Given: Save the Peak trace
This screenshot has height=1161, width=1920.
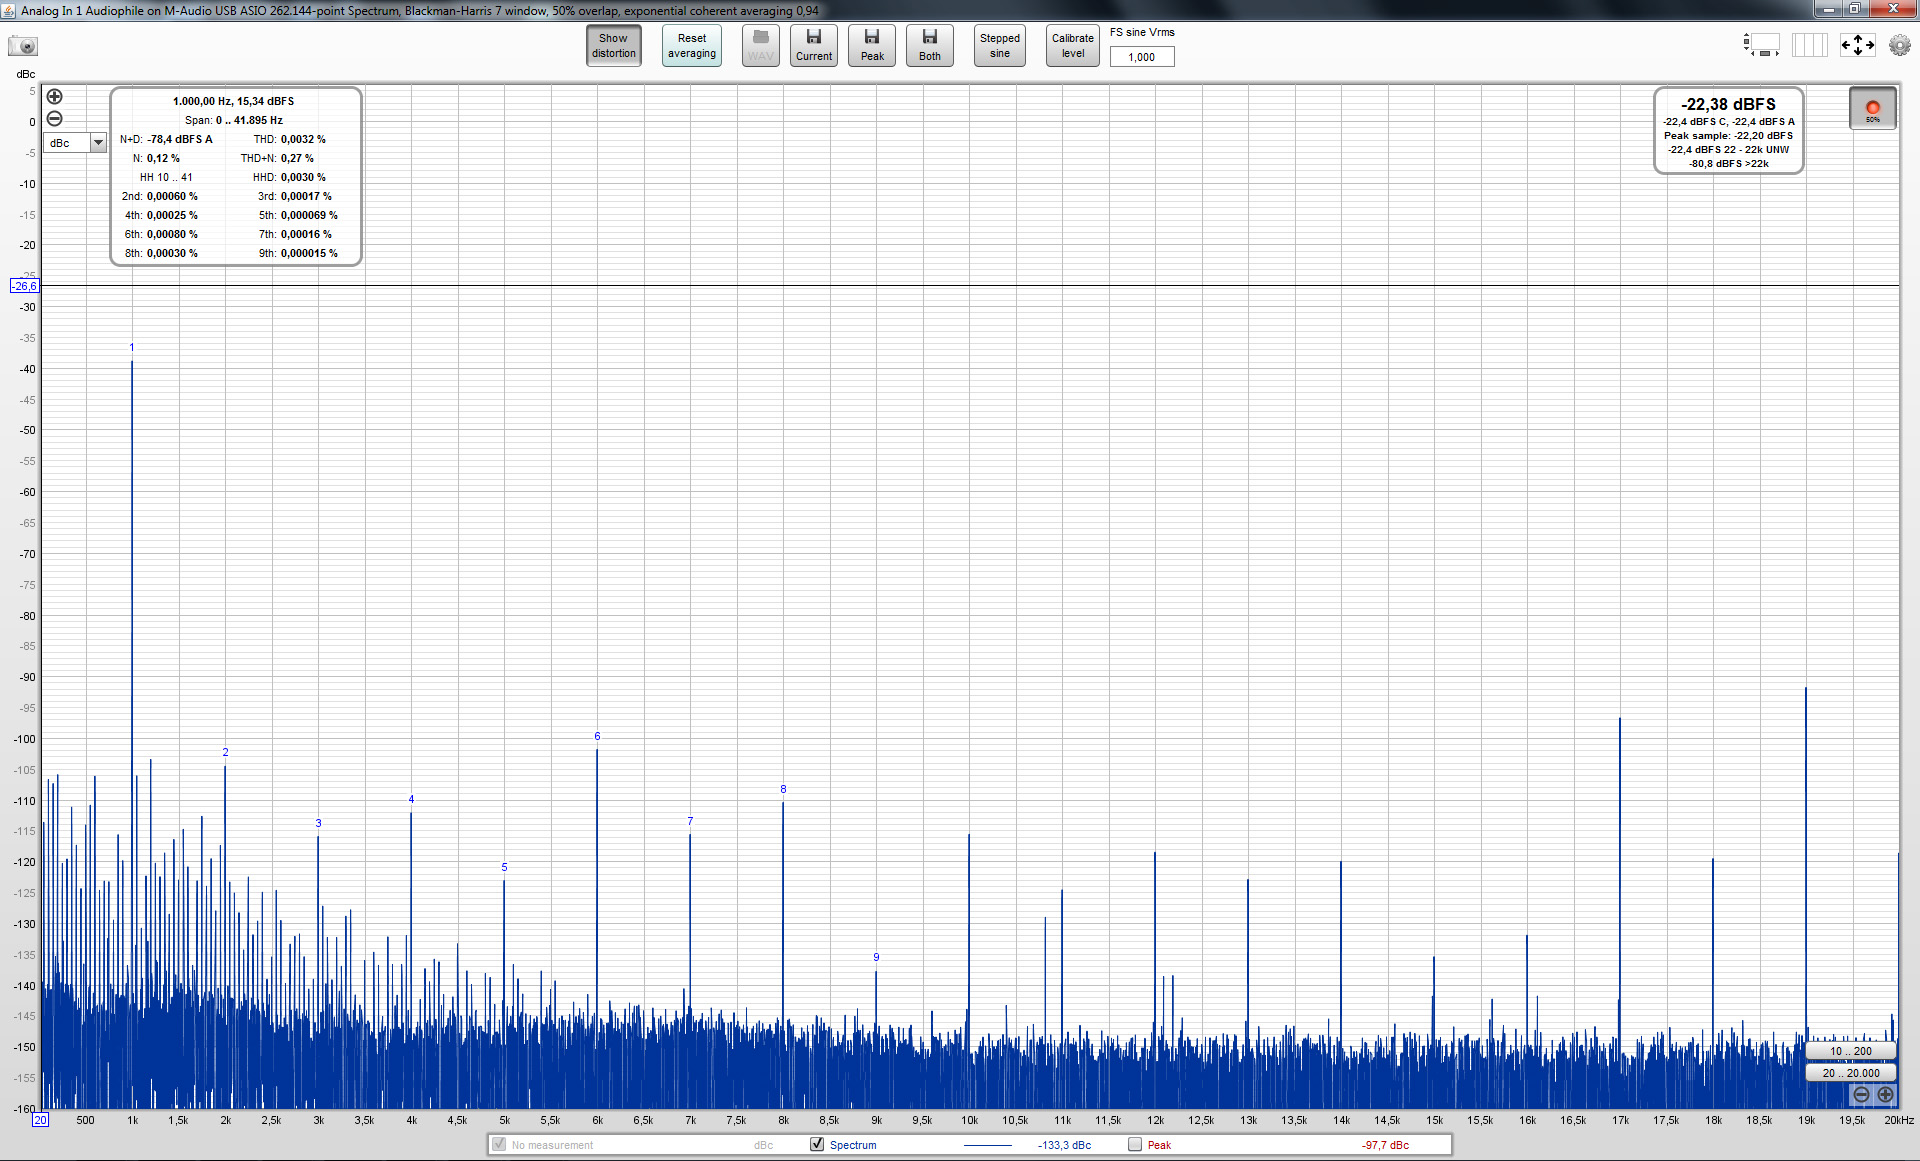Looking at the screenshot, I should [x=872, y=46].
